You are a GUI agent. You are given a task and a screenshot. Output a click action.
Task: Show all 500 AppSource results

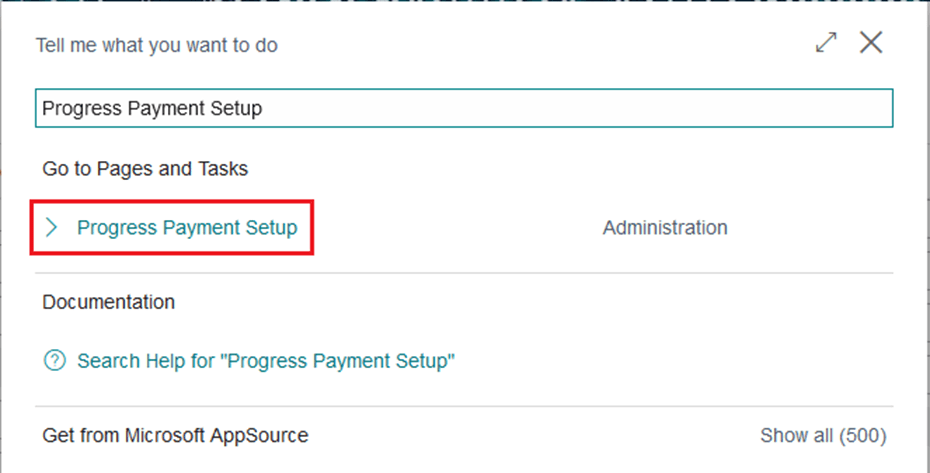(822, 435)
